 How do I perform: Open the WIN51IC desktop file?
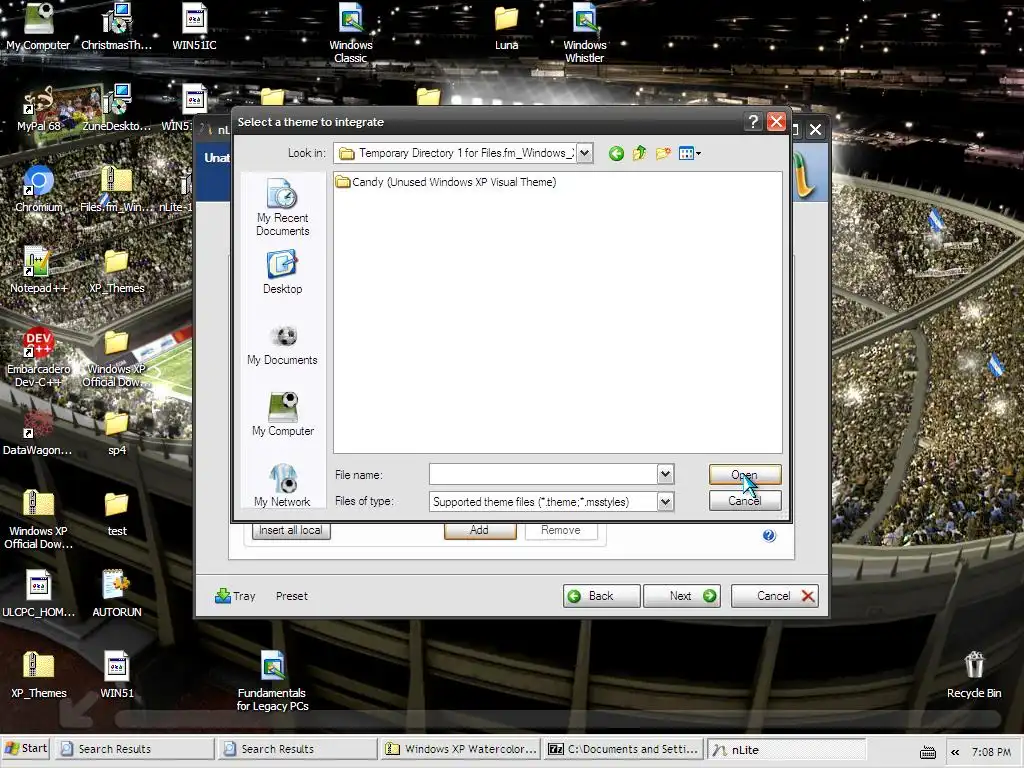[x=194, y=27]
